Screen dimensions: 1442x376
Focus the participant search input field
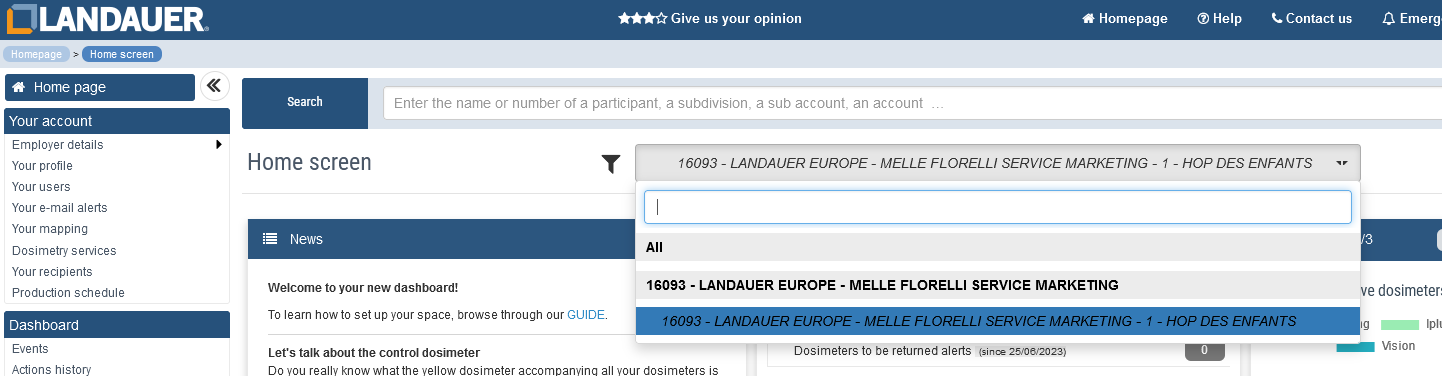tap(912, 103)
